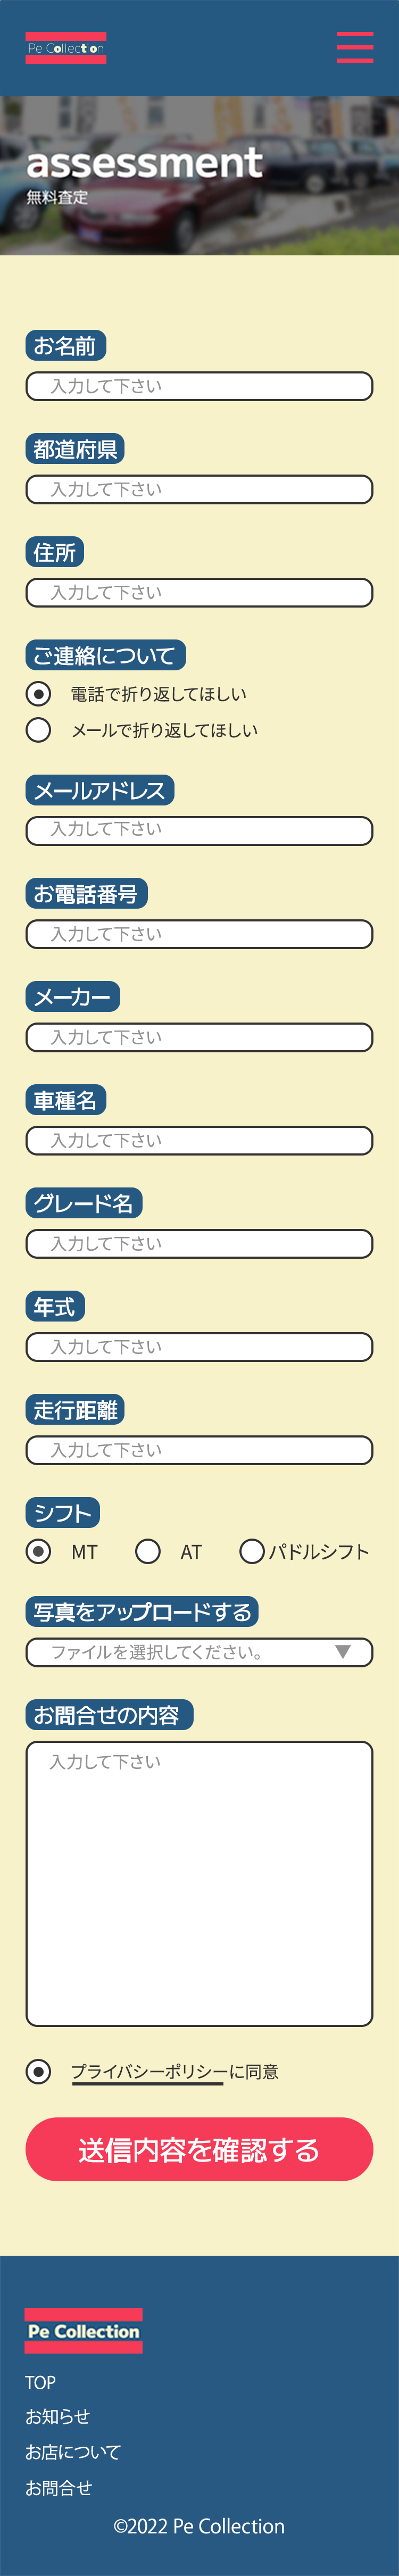Click 送信内容を確認する button
Screen dimensions: 399x2576
pos(199,2149)
